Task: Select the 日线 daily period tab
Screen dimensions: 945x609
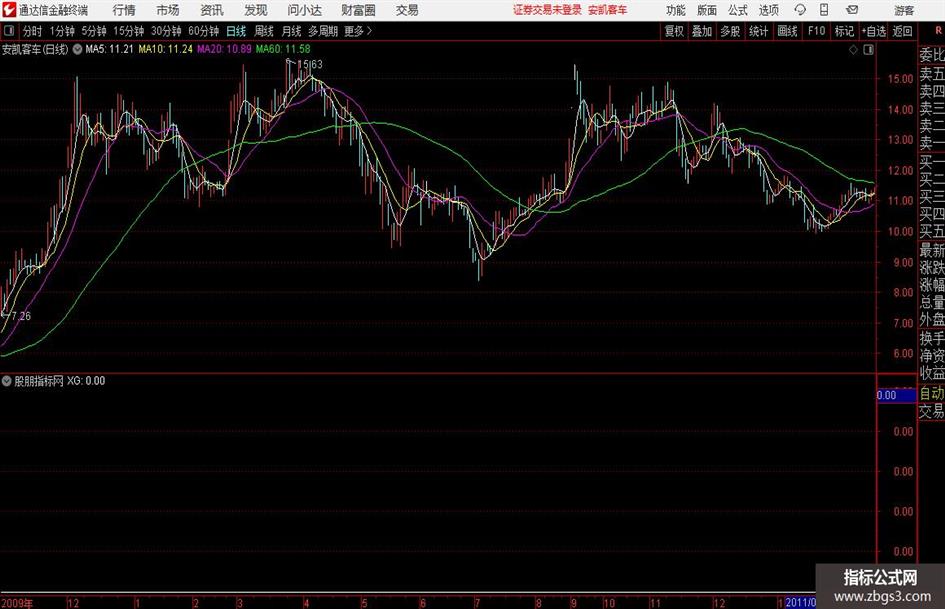Action: coord(236,31)
